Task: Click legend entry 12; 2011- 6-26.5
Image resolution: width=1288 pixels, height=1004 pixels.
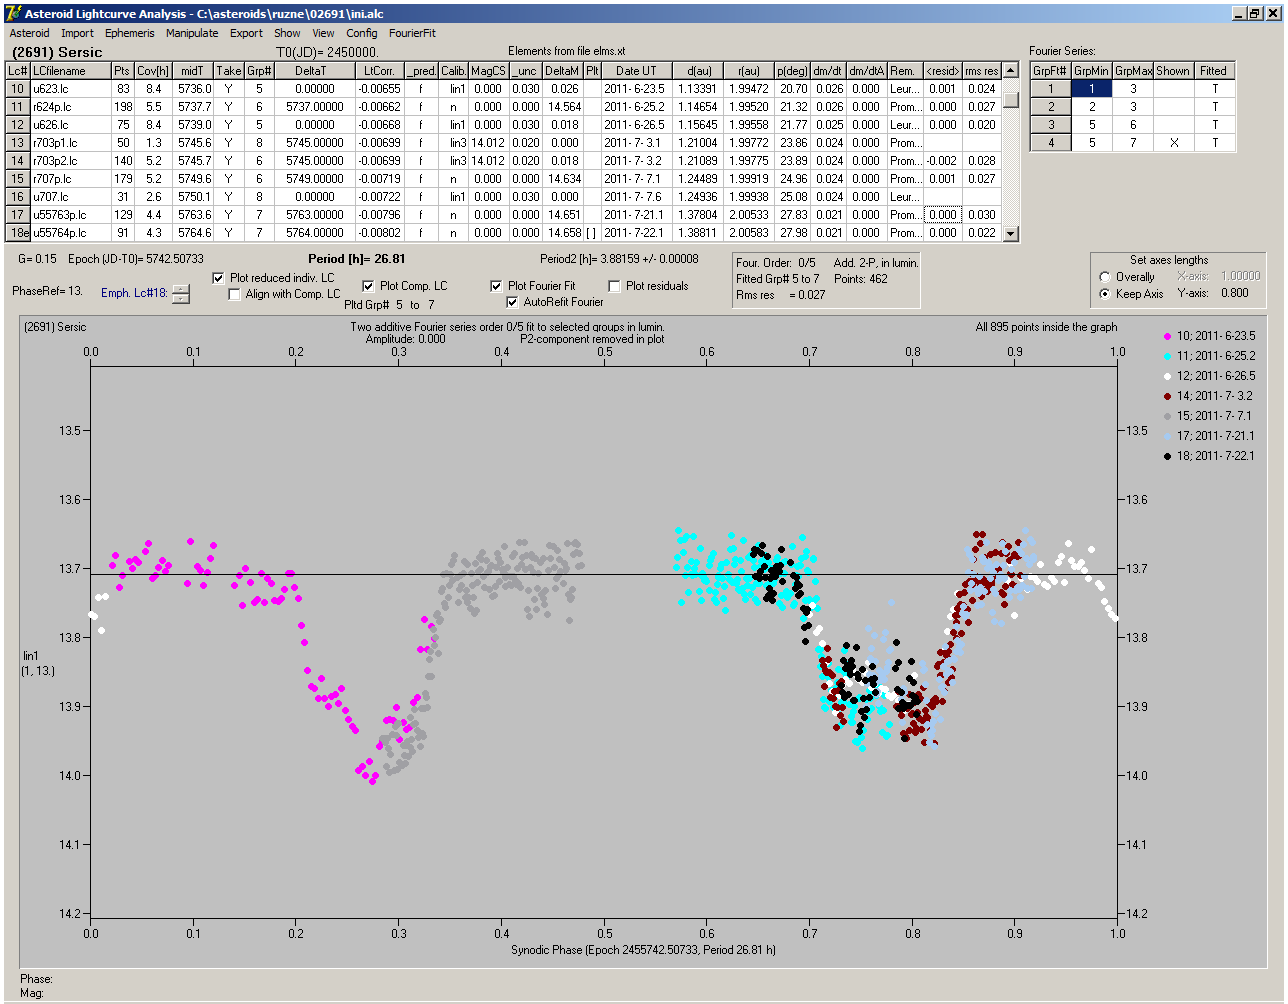Action: click(x=1215, y=376)
